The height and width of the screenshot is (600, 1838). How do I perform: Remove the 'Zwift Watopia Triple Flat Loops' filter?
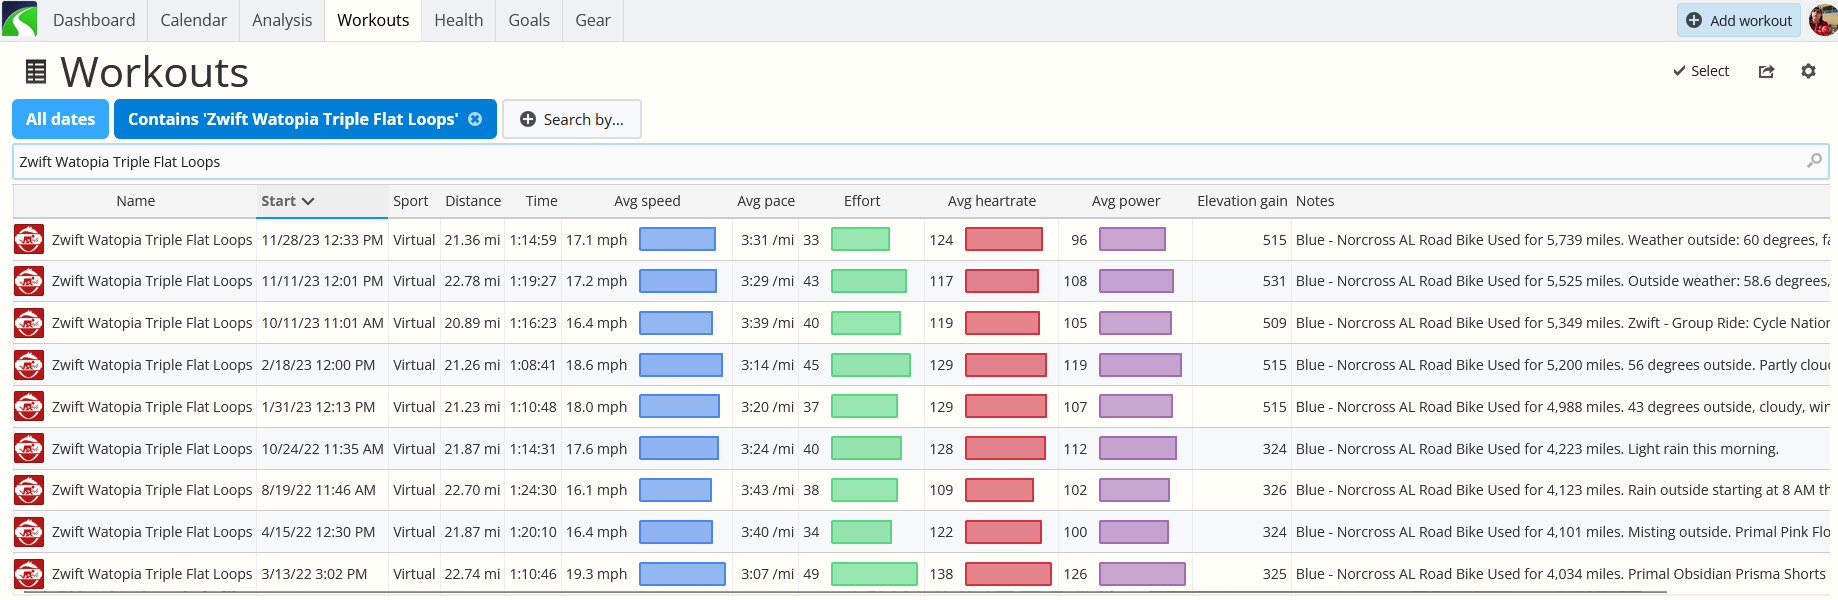click(475, 119)
